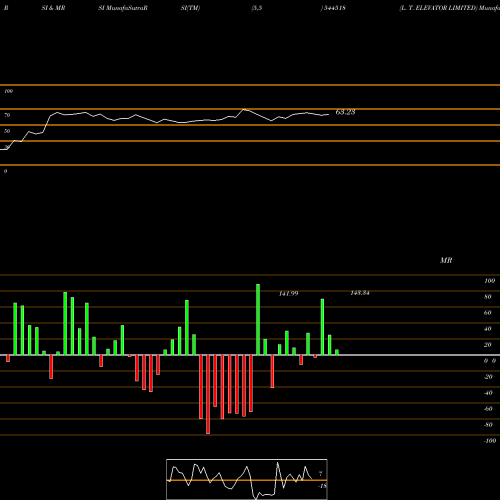Image resolution: width=500 pixels, height=500 pixels.
Task: Click the MR axis label -100
Action: point(490,441)
